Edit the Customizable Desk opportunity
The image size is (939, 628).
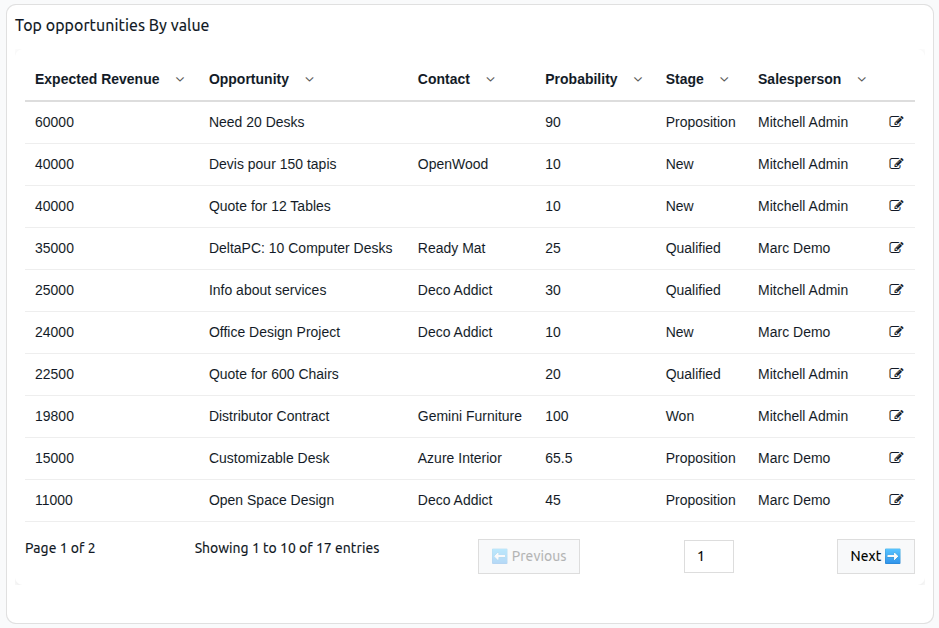tap(896, 458)
